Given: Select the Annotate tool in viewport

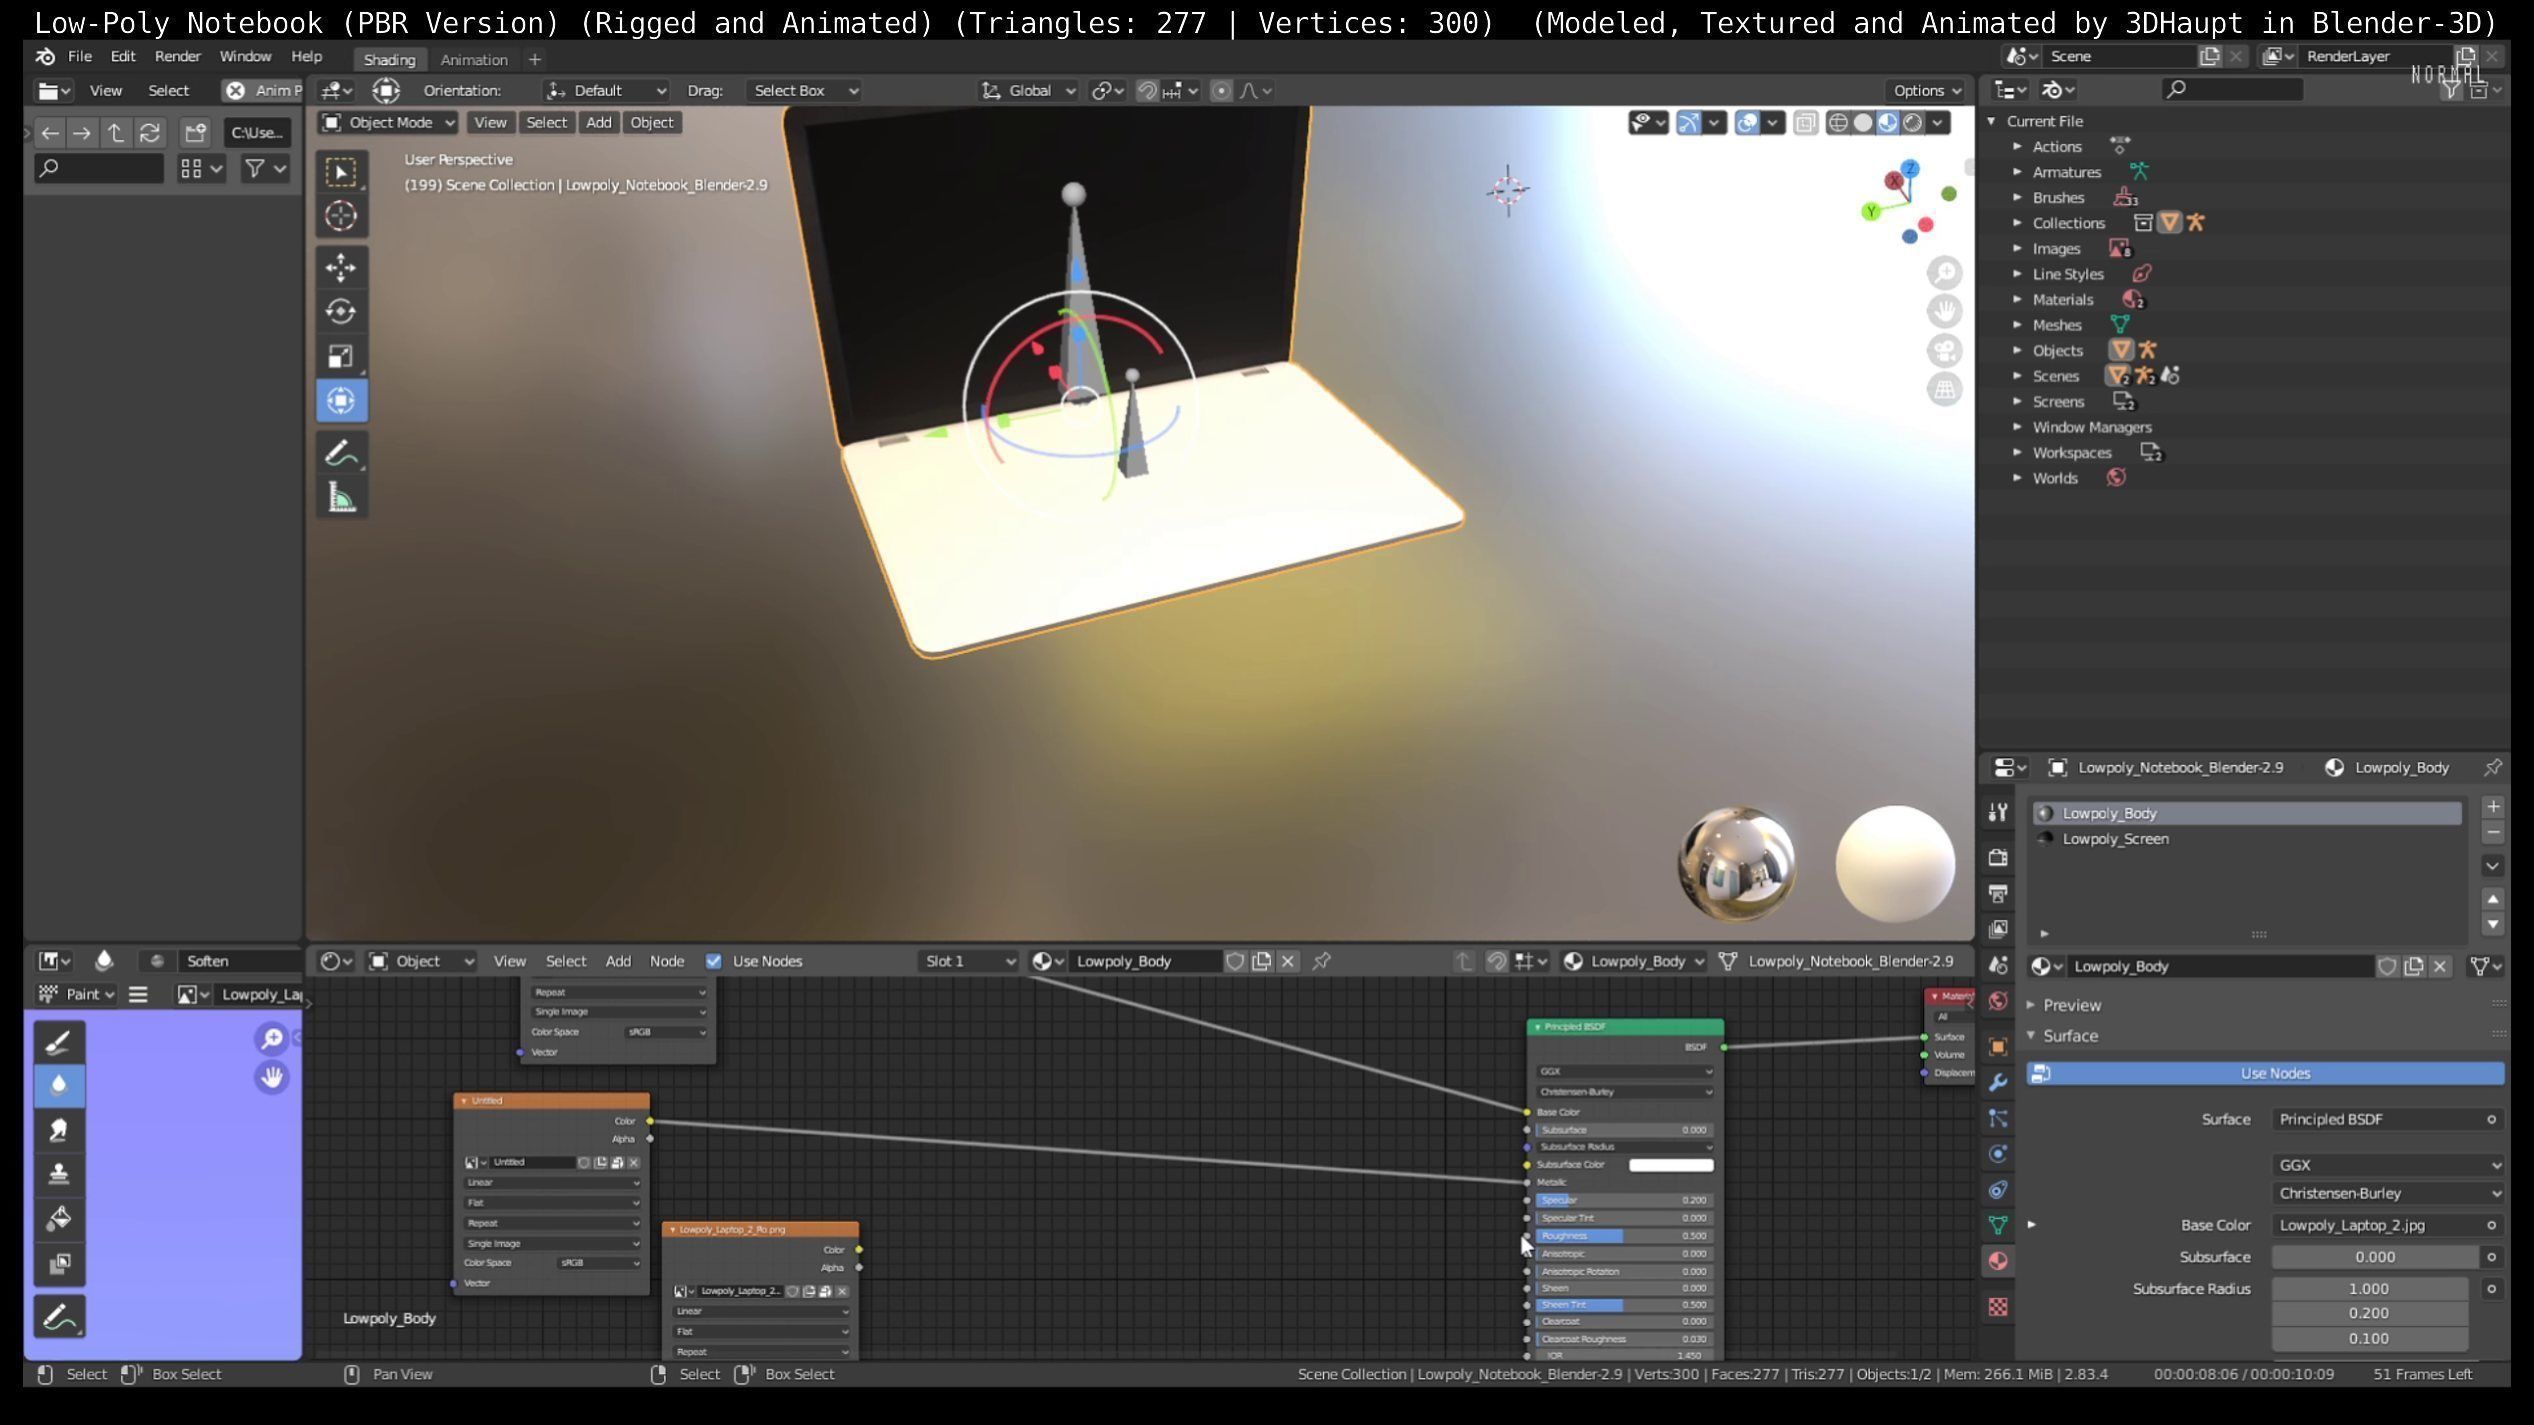Looking at the screenshot, I should pyautogui.click(x=341, y=454).
